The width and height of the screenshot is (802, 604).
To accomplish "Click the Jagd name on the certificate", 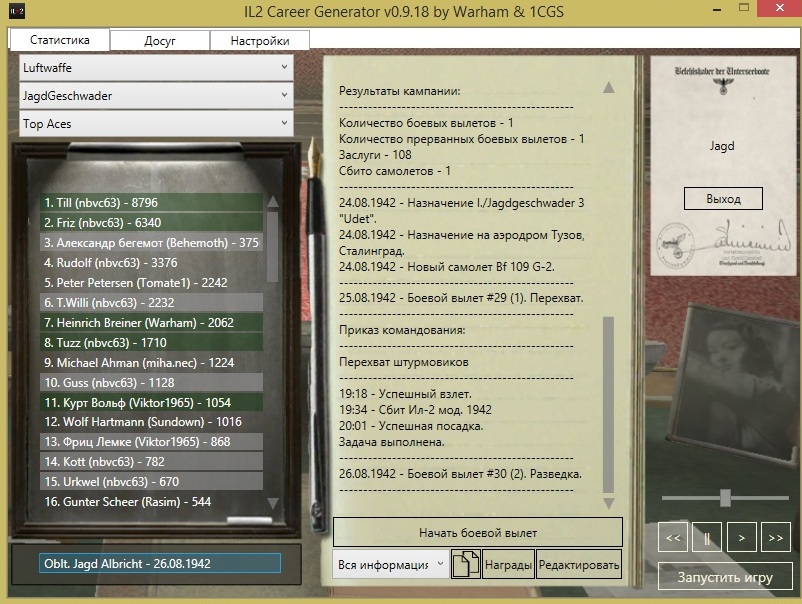I will click(722, 146).
